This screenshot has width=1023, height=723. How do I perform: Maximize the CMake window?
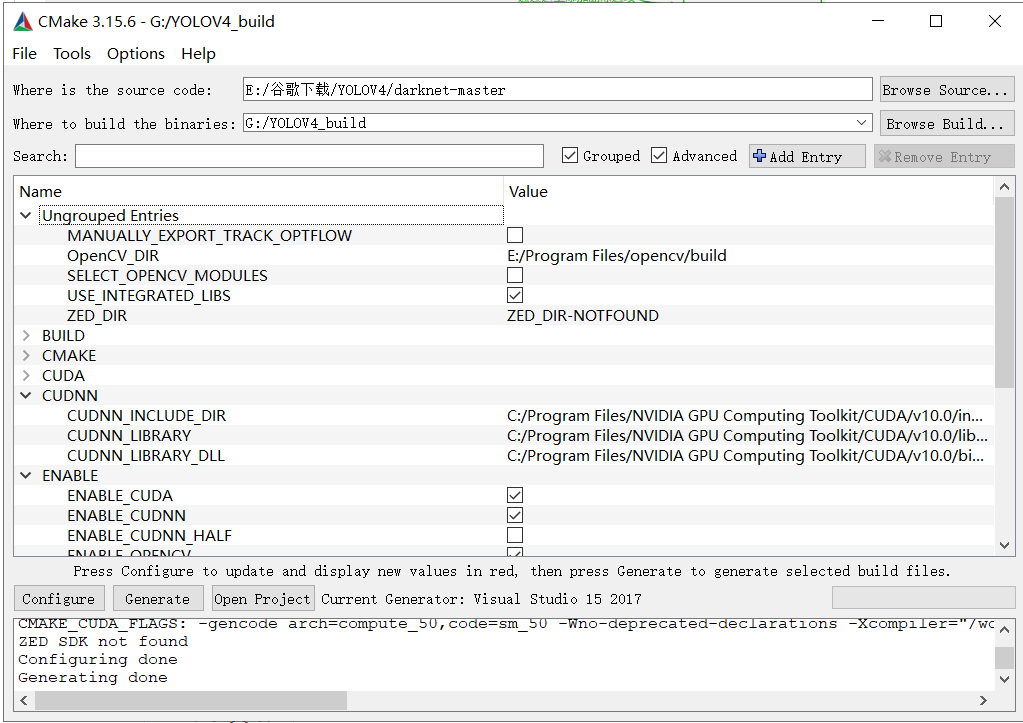(936, 21)
